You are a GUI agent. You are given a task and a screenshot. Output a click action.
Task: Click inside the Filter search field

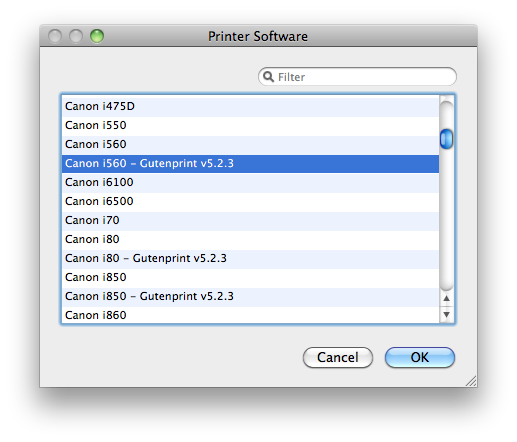point(357,77)
